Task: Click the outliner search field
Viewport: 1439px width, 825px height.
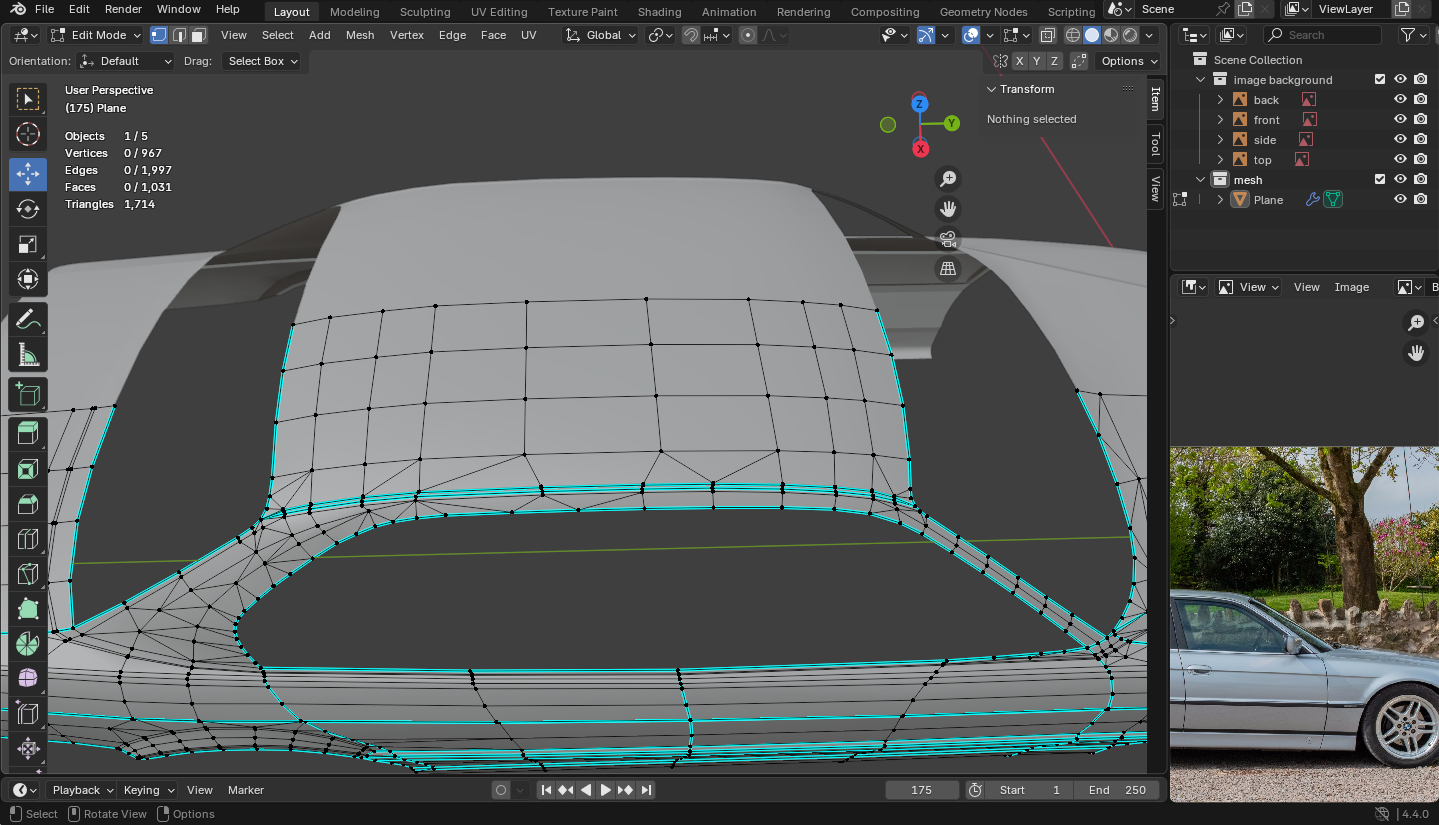Action: pyautogui.click(x=1322, y=35)
